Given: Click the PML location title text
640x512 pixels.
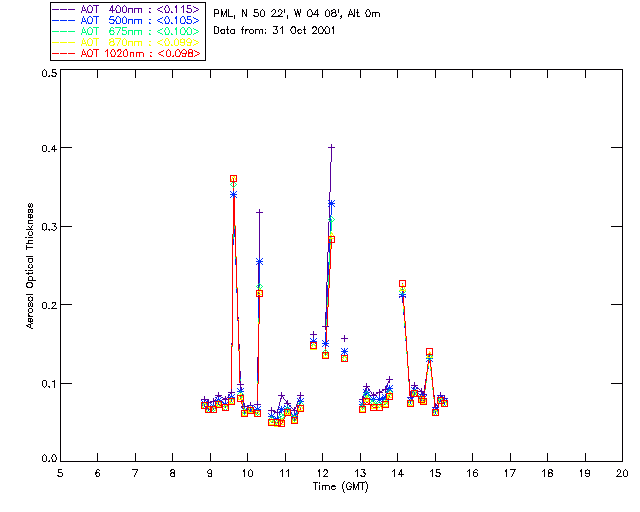Looking at the screenshot, I should coord(297,14).
